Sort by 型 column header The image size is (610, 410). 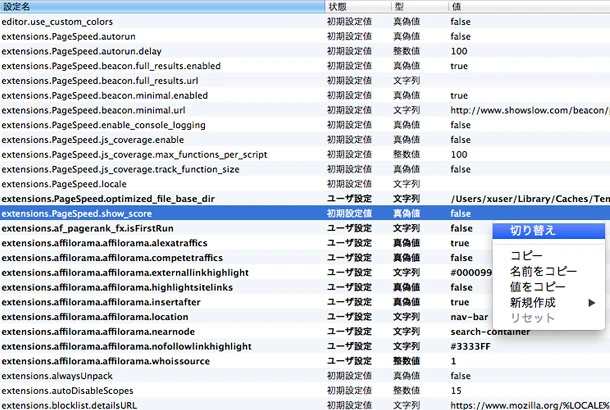click(420, 7)
